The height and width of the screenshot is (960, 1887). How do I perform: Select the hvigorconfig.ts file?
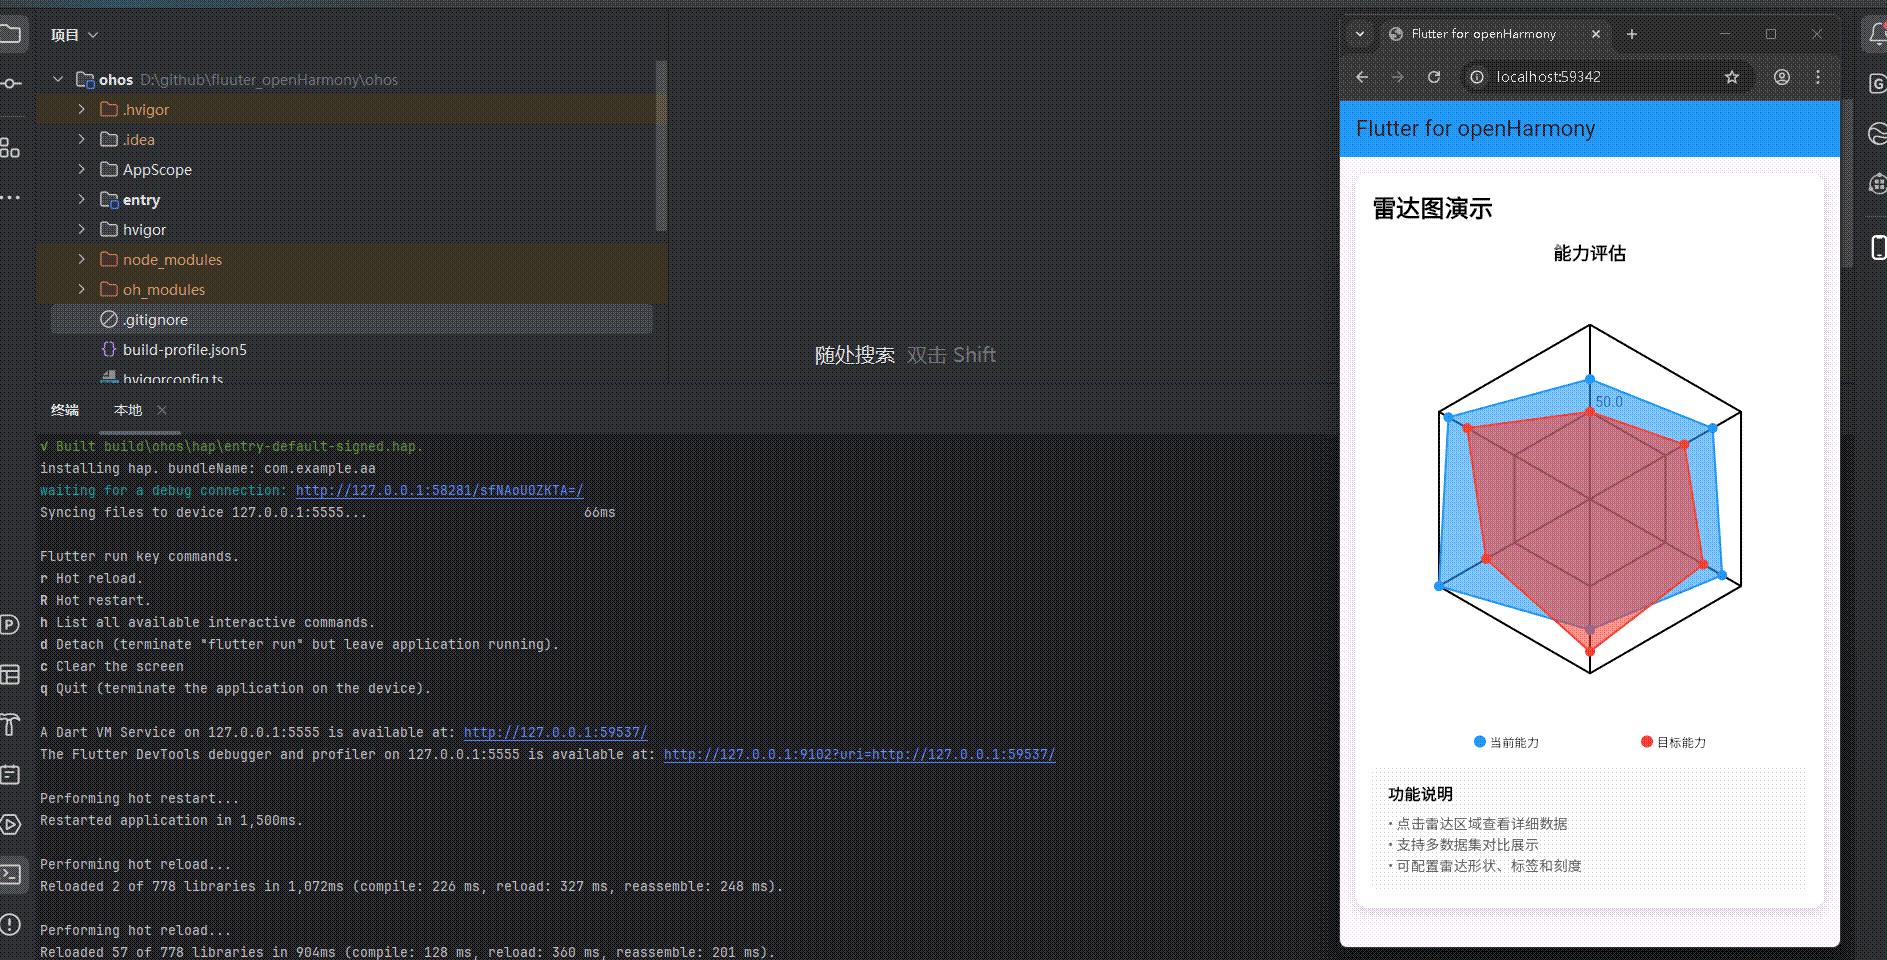click(x=352, y=377)
